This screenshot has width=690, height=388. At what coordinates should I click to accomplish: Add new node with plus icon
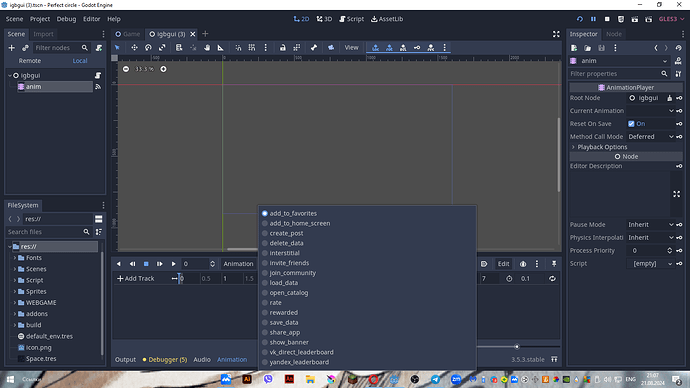click(x=12, y=48)
